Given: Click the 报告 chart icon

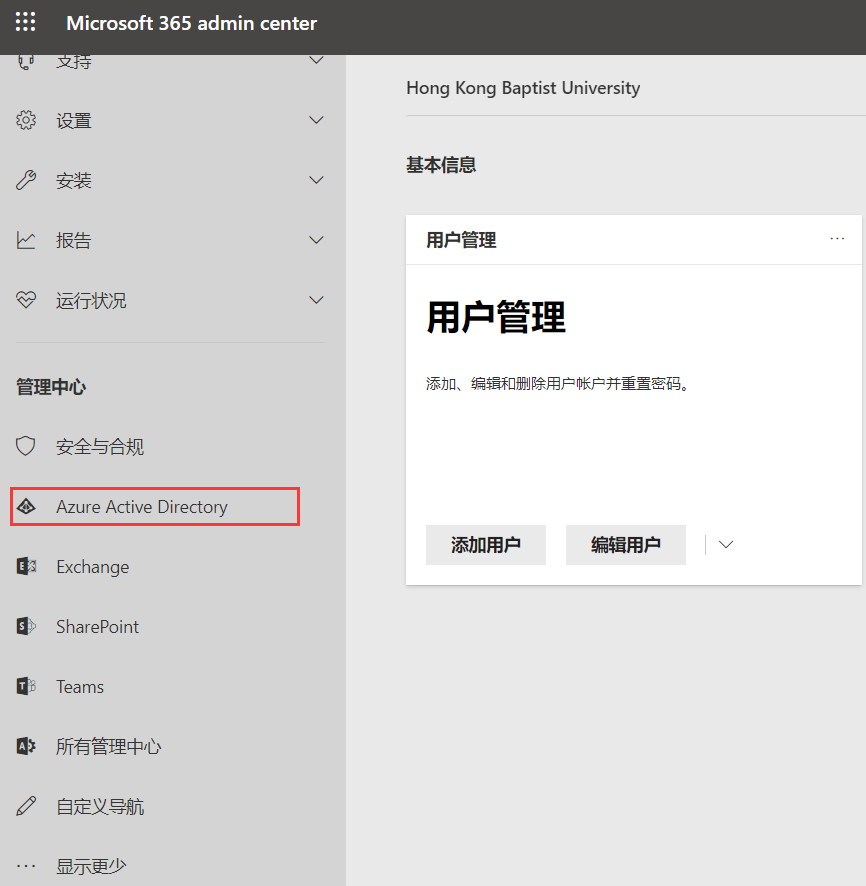Looking at the screenshot, I should point(27,241).
